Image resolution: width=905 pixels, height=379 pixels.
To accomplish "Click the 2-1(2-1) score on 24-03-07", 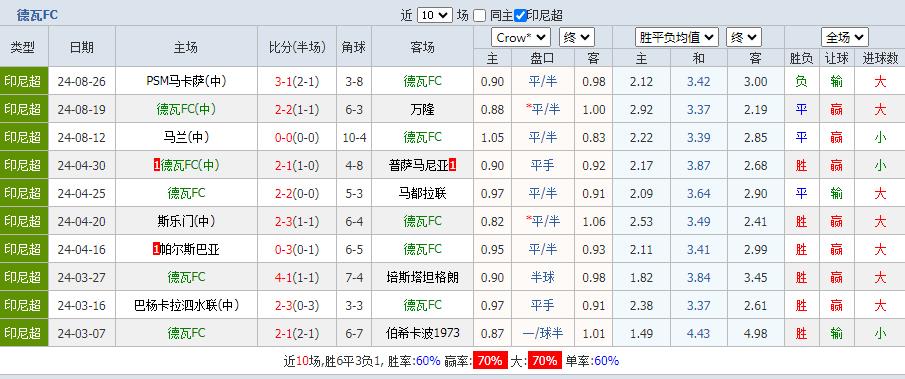I will click(x=297, y=333).
